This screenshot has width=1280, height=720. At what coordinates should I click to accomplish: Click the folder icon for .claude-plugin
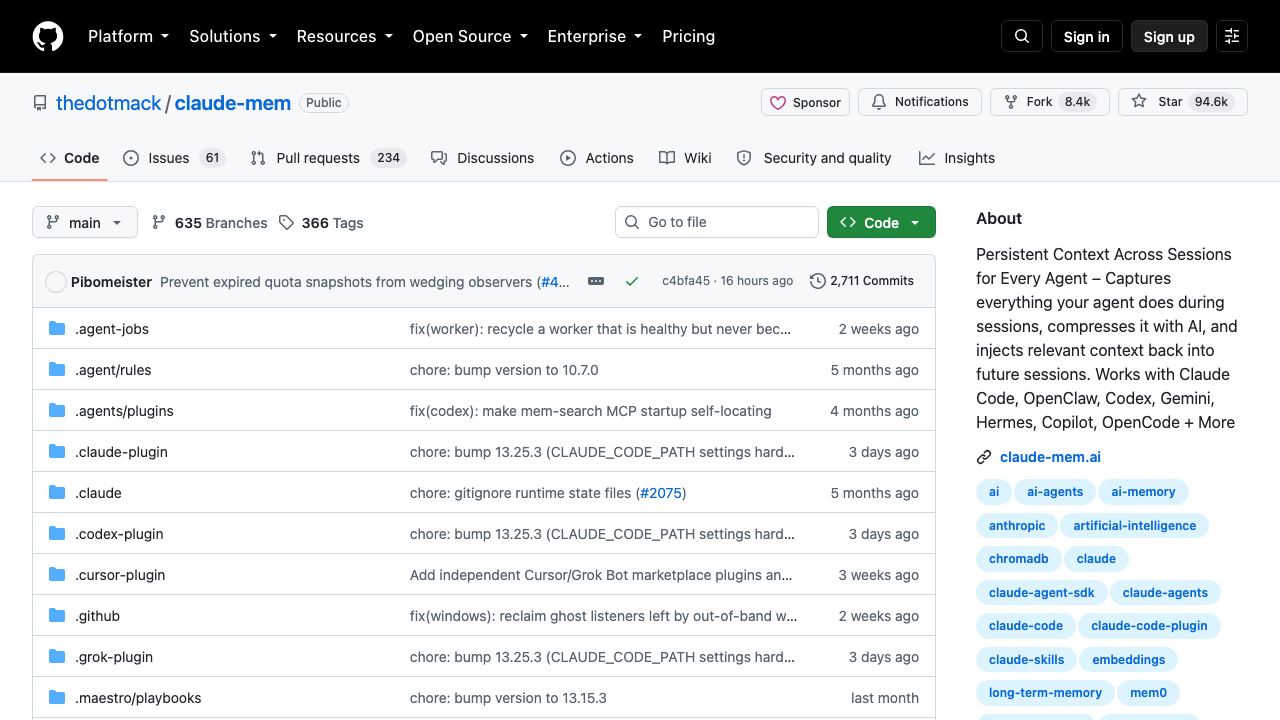(57, 451)
